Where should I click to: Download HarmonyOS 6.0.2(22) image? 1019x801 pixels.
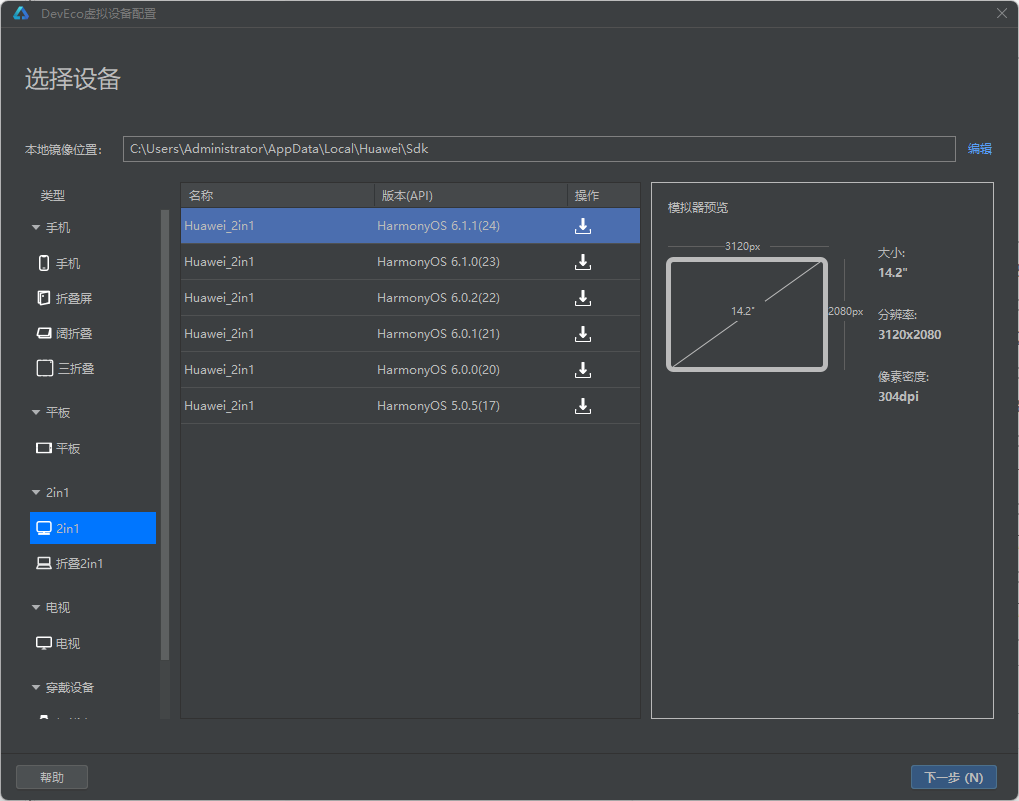(x=583, y=298)
